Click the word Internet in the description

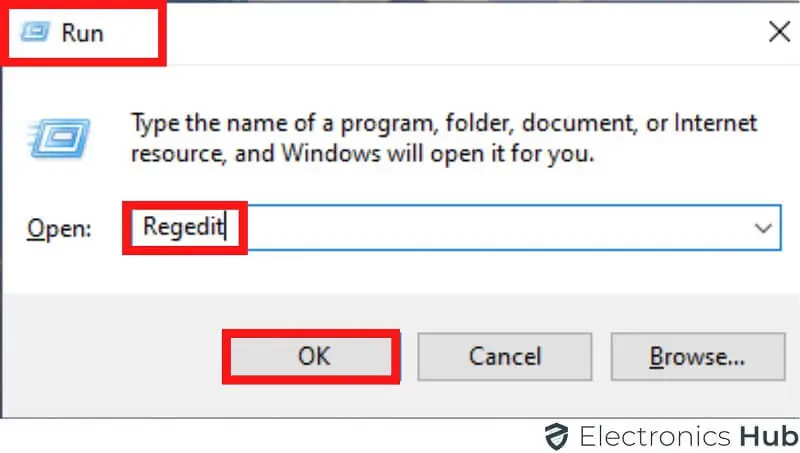click(715, 124)
